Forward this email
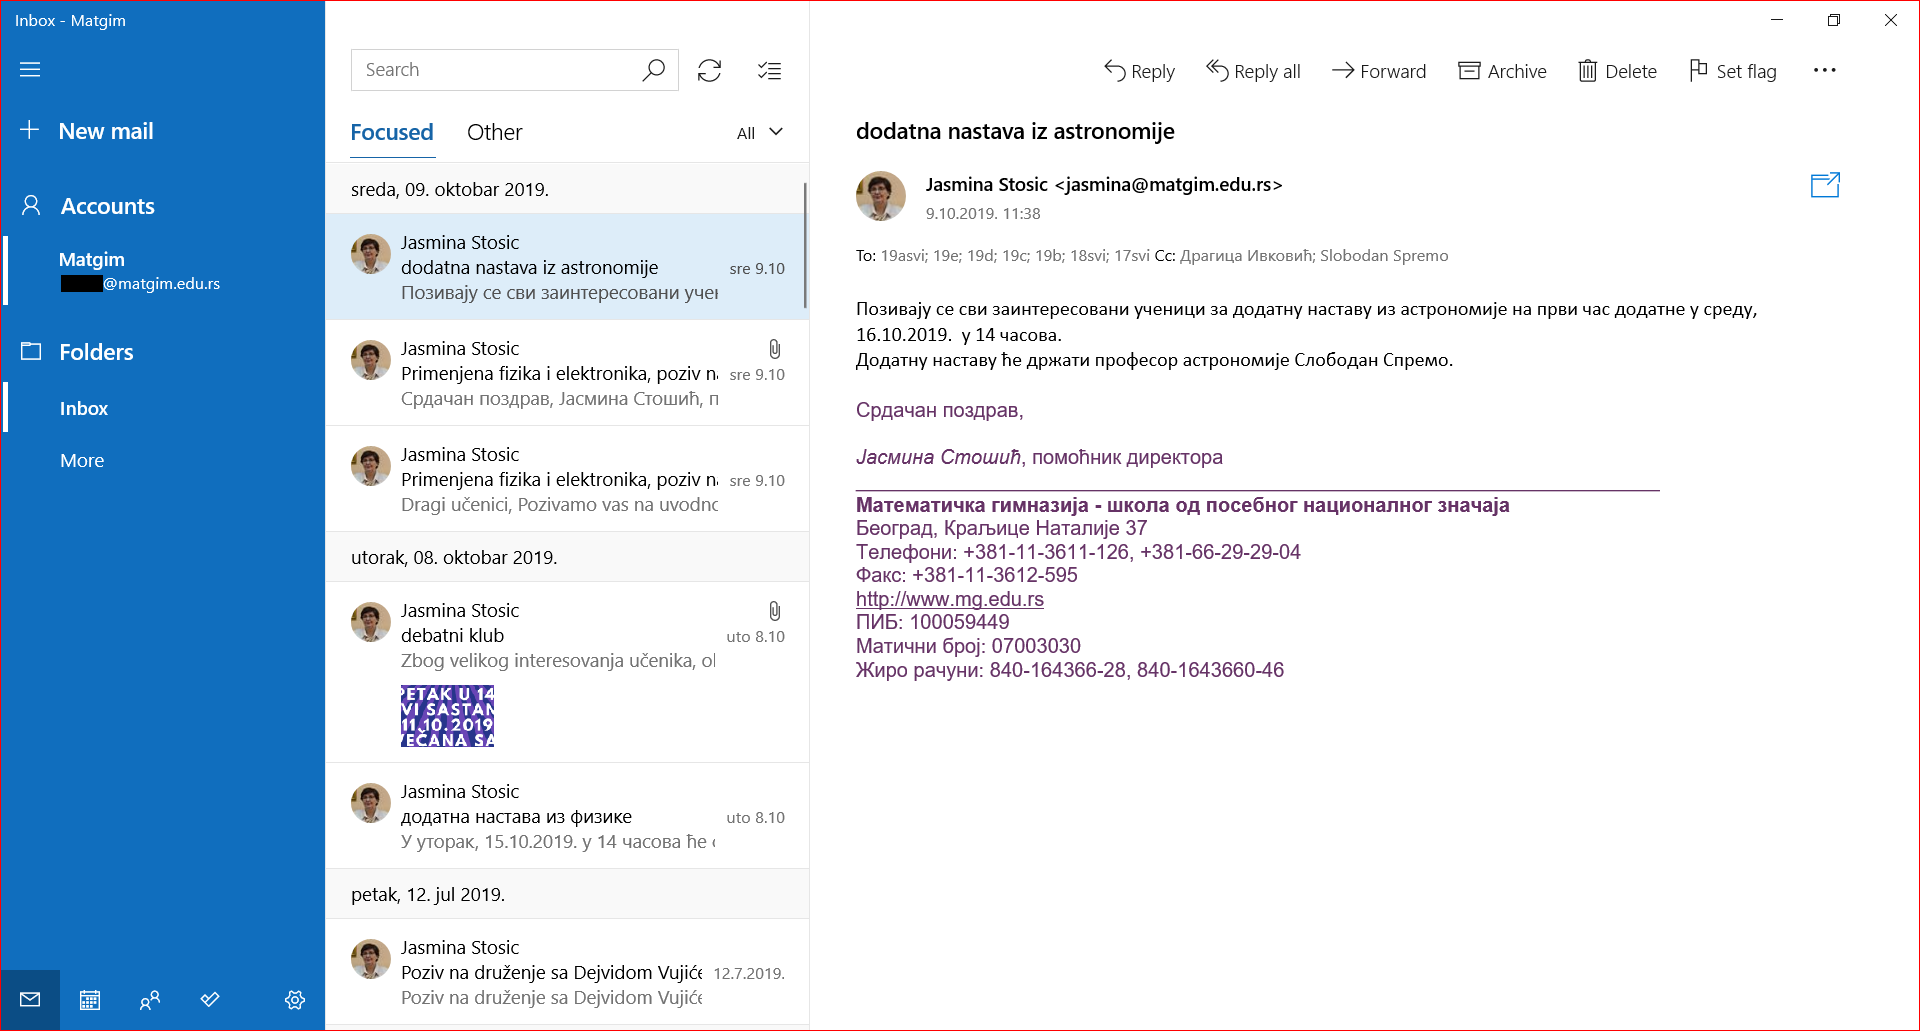The width and height of the screenshot is (1920, 1031). [x=1379, y=71]
